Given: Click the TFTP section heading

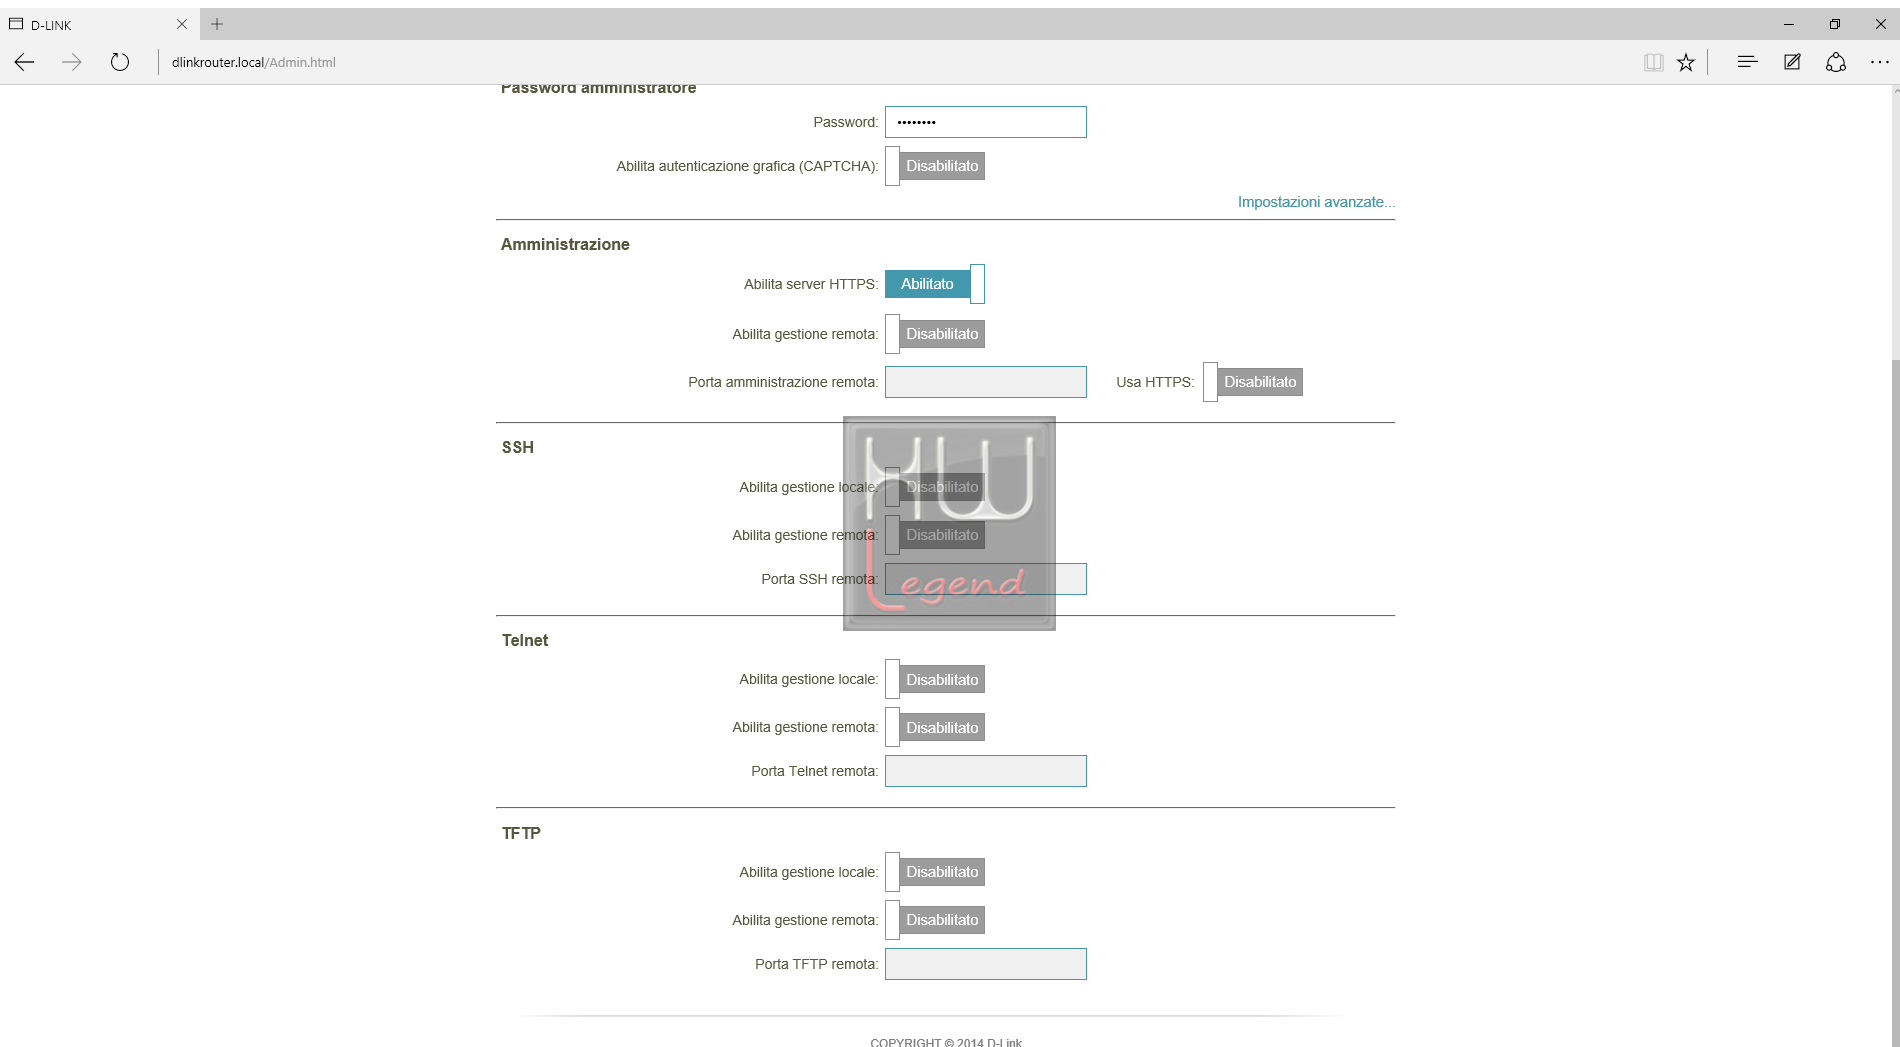Looking at the screenshot, I should click(x=521, y=833).
